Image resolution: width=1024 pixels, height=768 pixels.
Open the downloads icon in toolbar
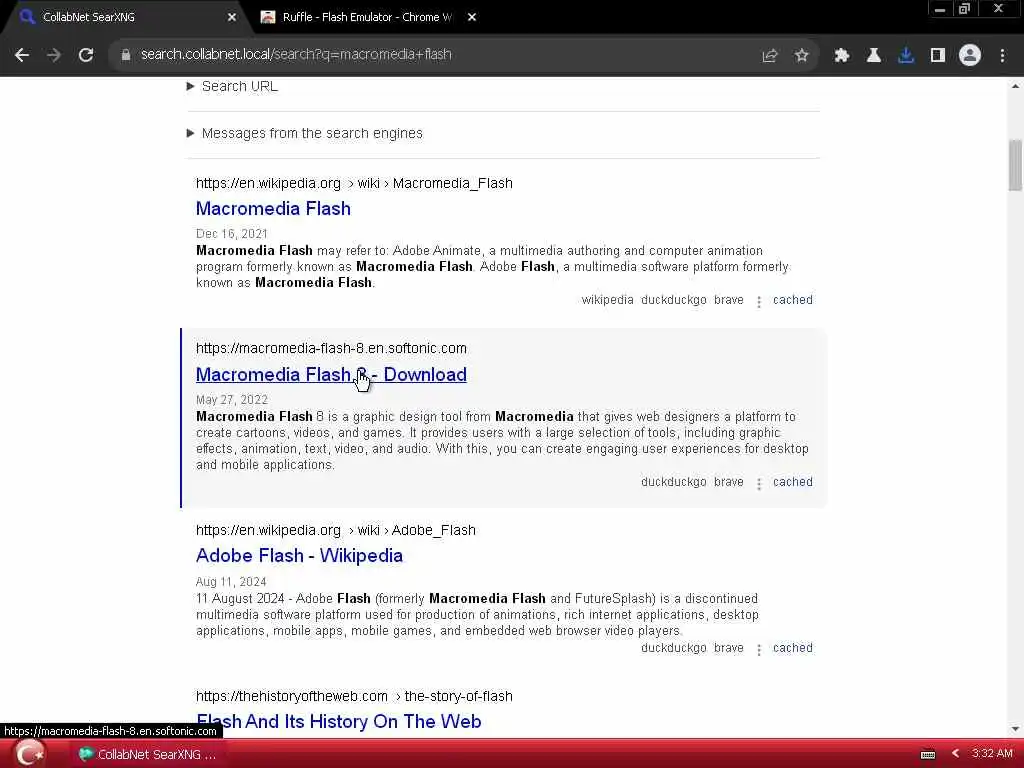point(906,56)
